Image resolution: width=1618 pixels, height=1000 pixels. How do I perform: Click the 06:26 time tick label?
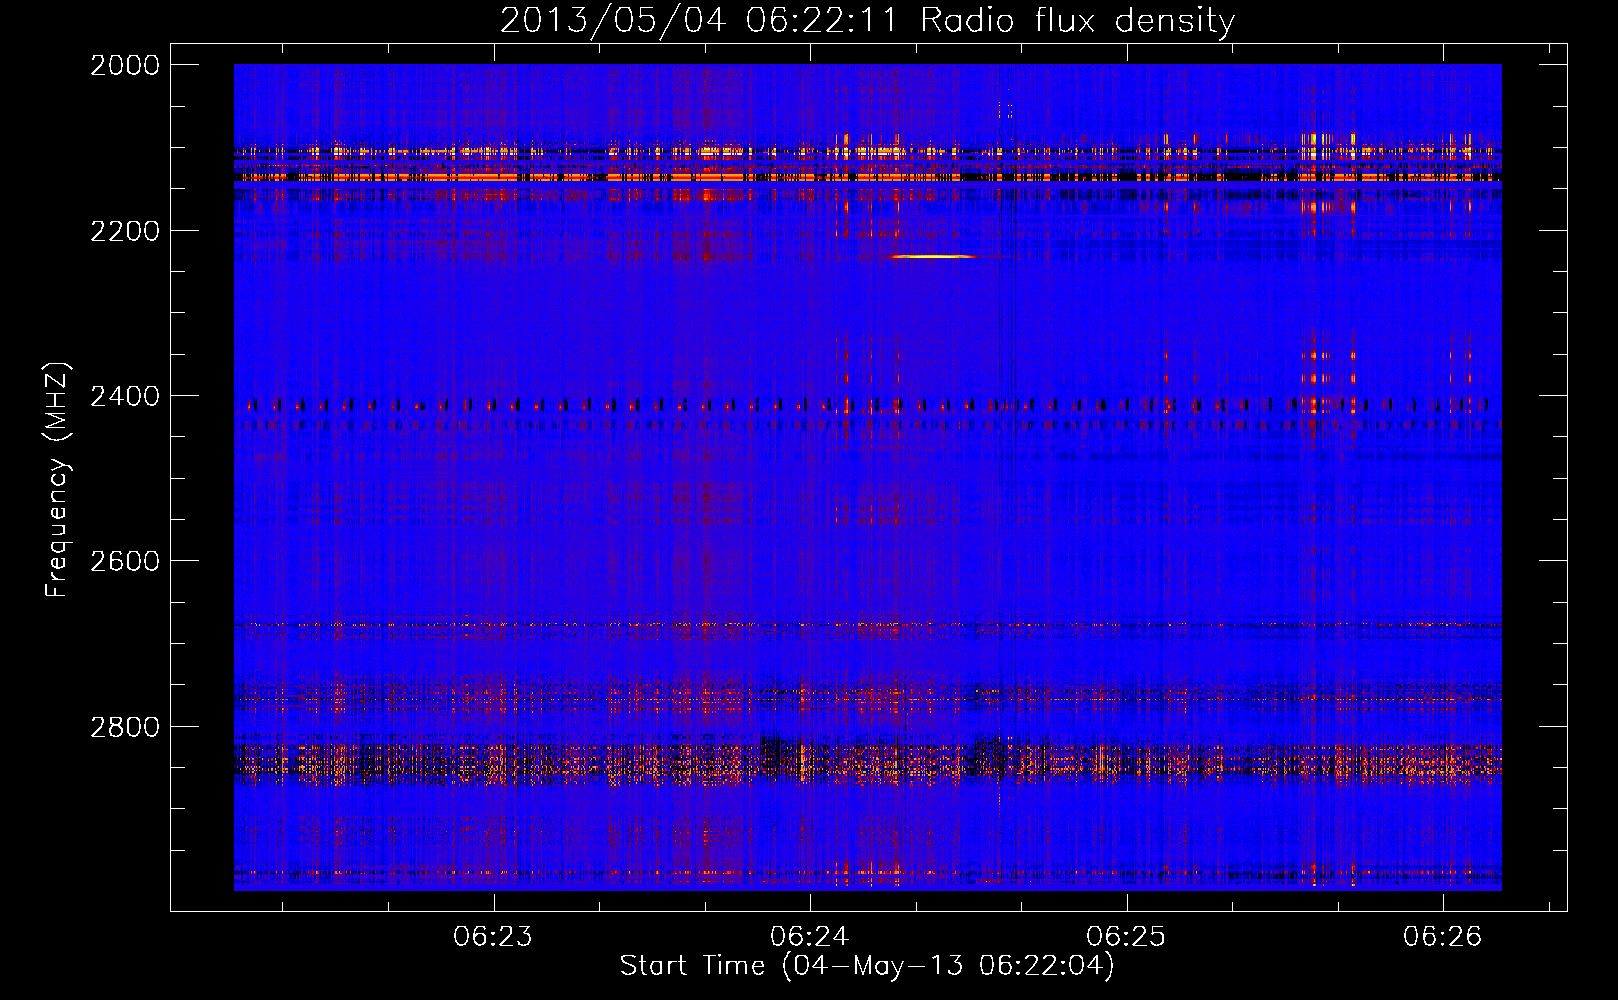(1442, 936)
